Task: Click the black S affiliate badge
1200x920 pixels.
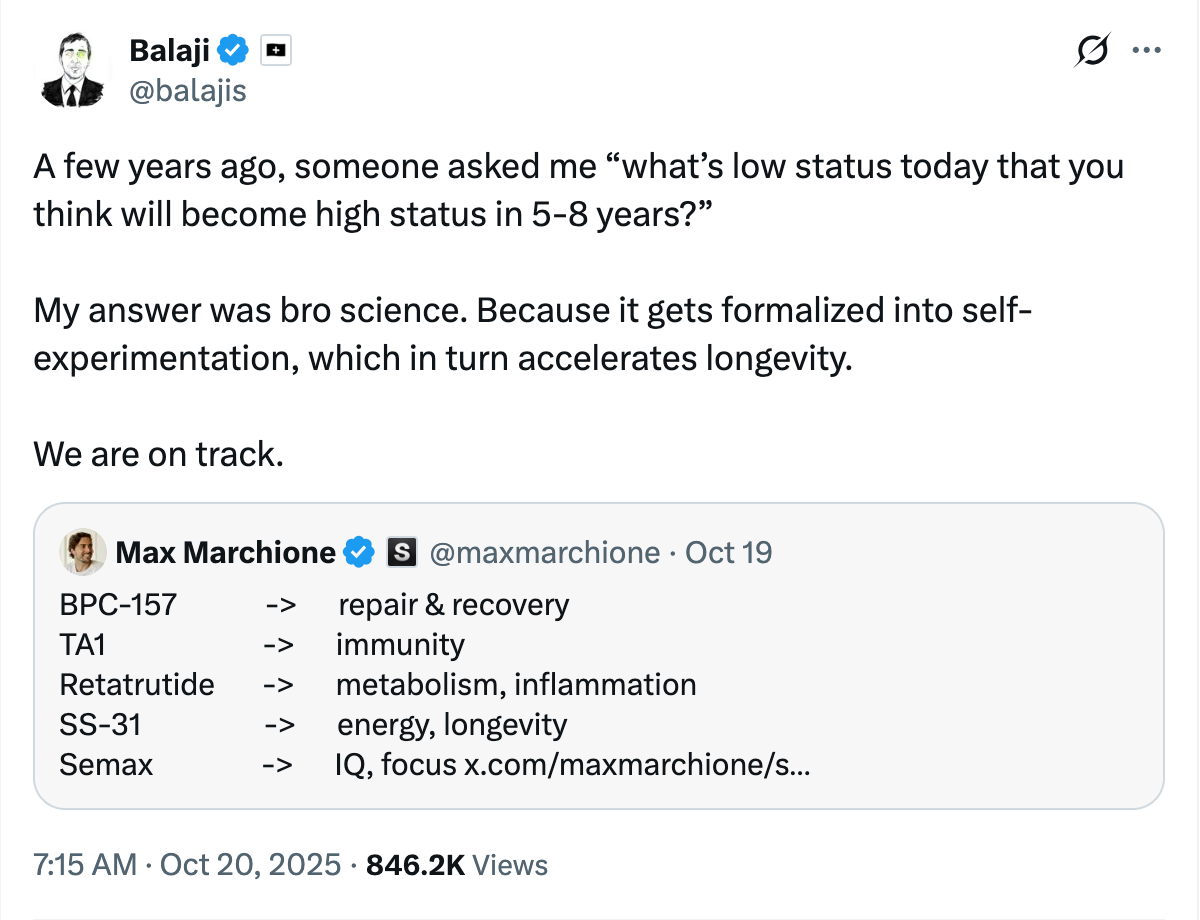Action: (401, 552)
